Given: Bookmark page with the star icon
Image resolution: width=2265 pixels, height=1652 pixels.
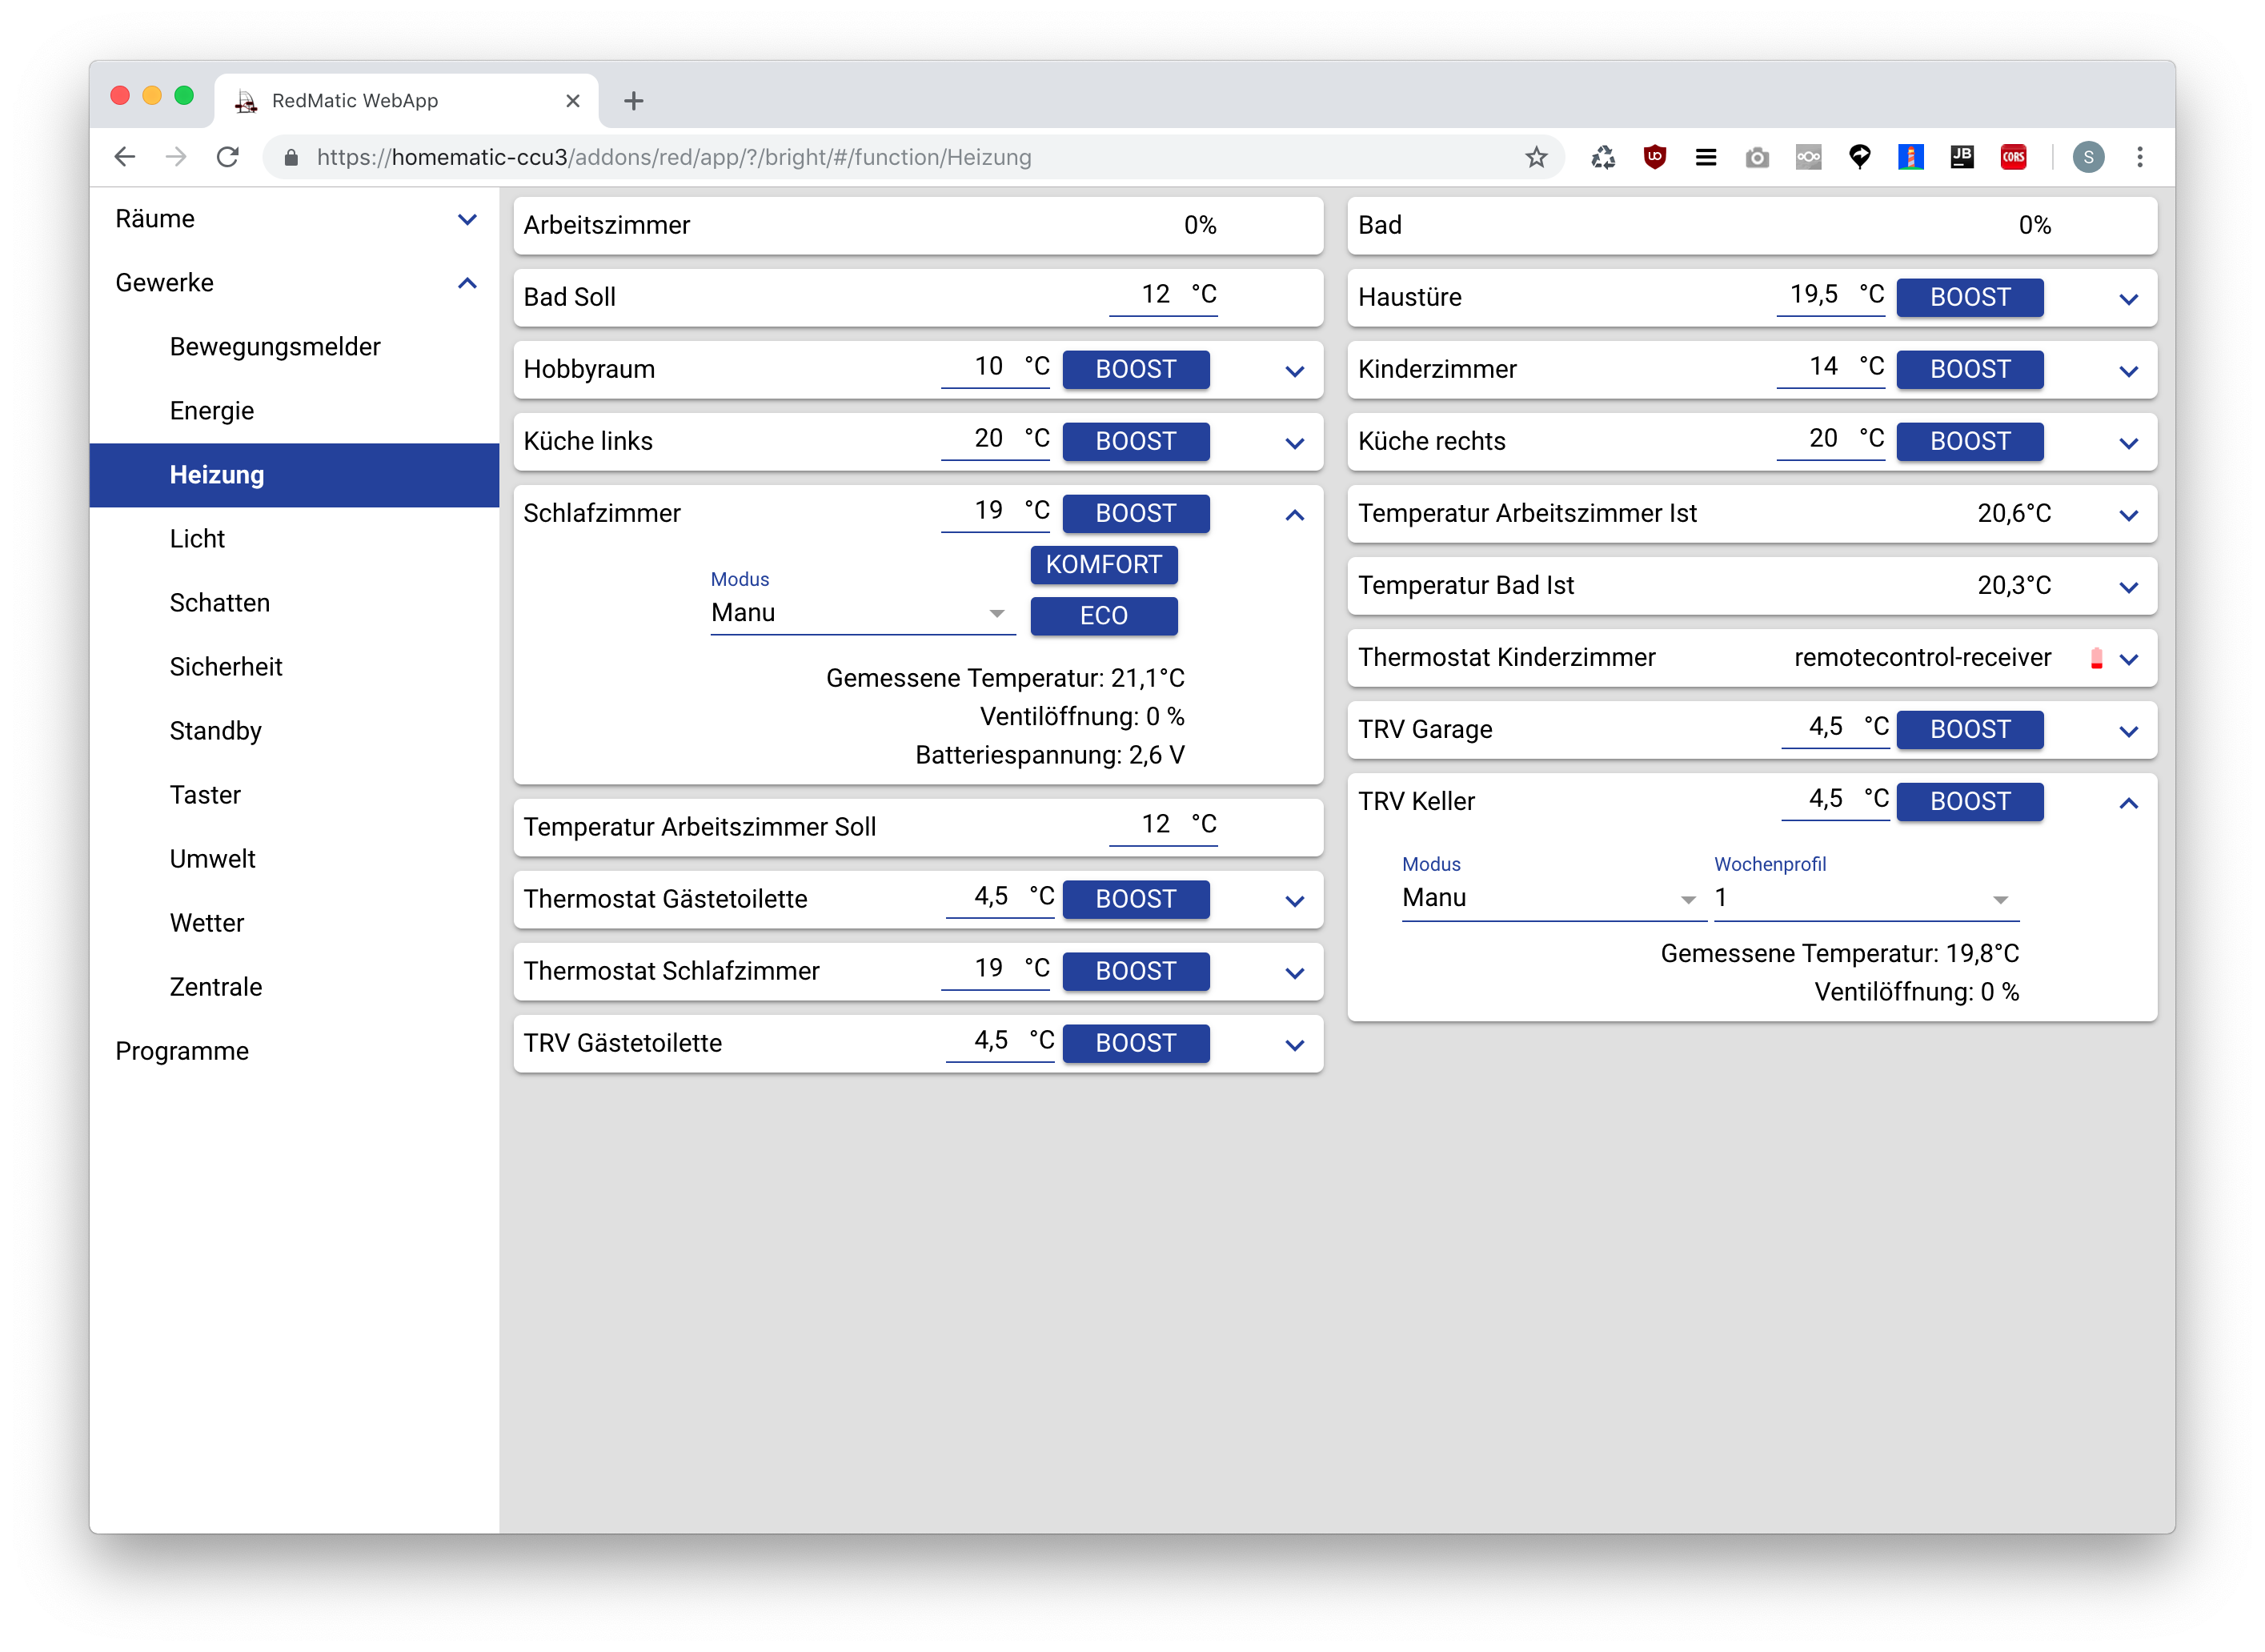Looking at the screenshot, I should pyautogui.click(x=1536, y=157).
